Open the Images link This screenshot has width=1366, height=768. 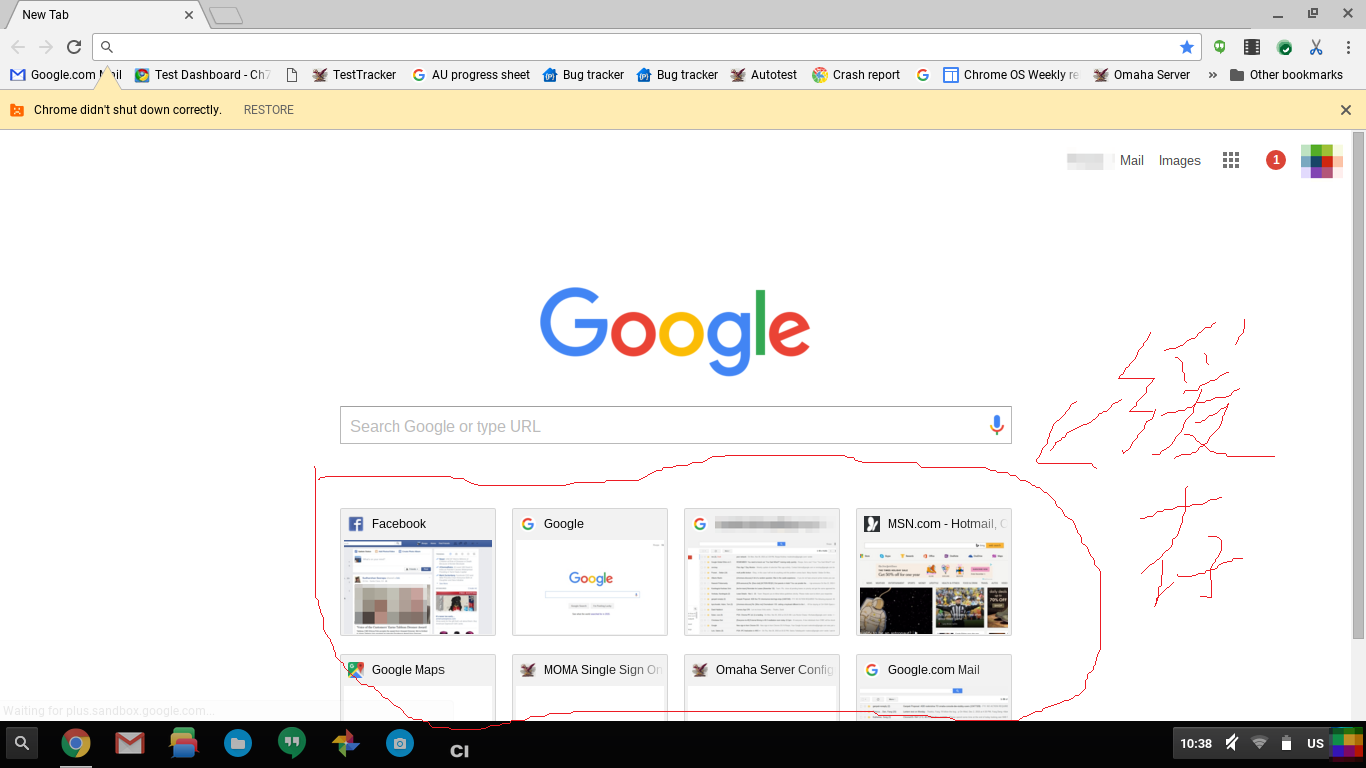[1180, 160]
